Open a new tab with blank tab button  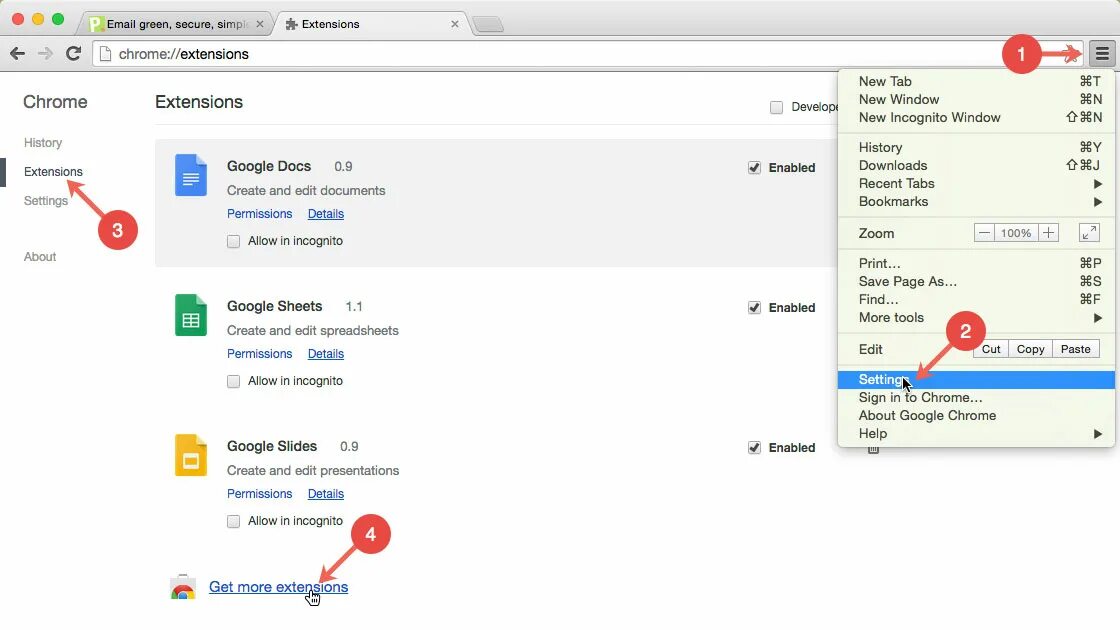coord(489,25)
